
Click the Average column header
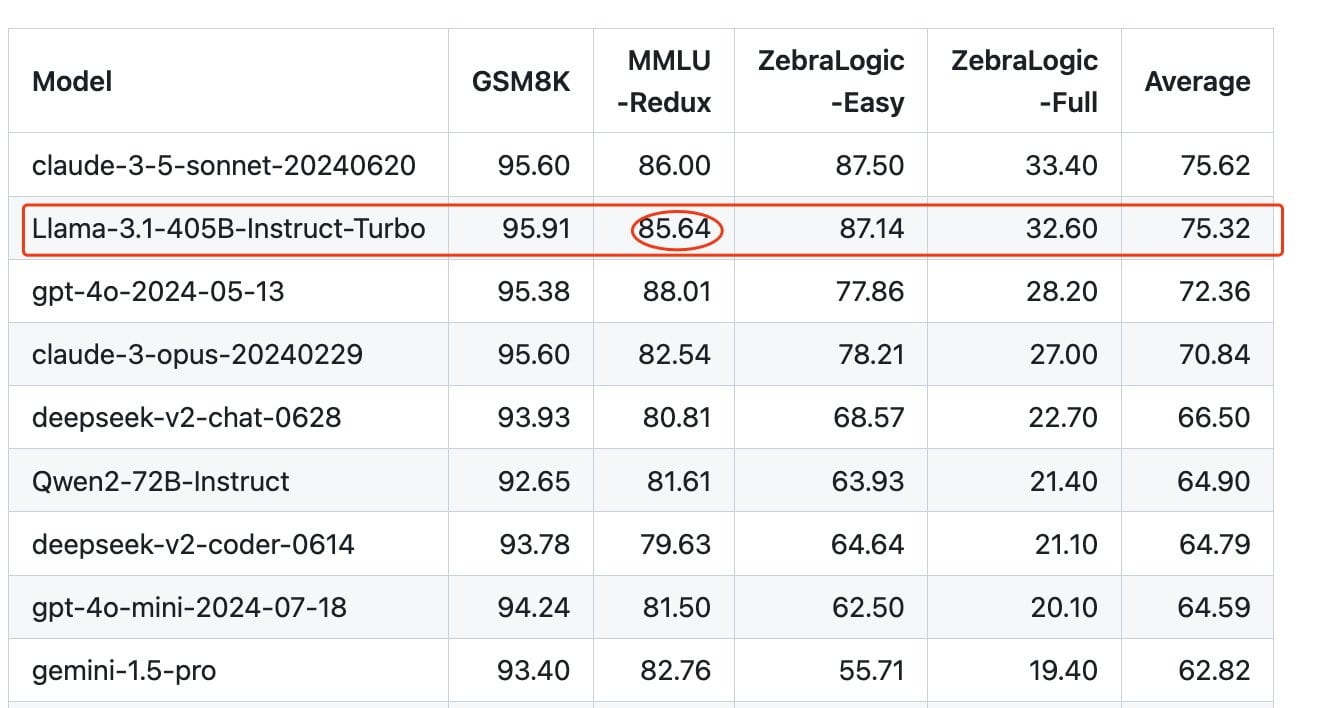(x=1197, y=81)
